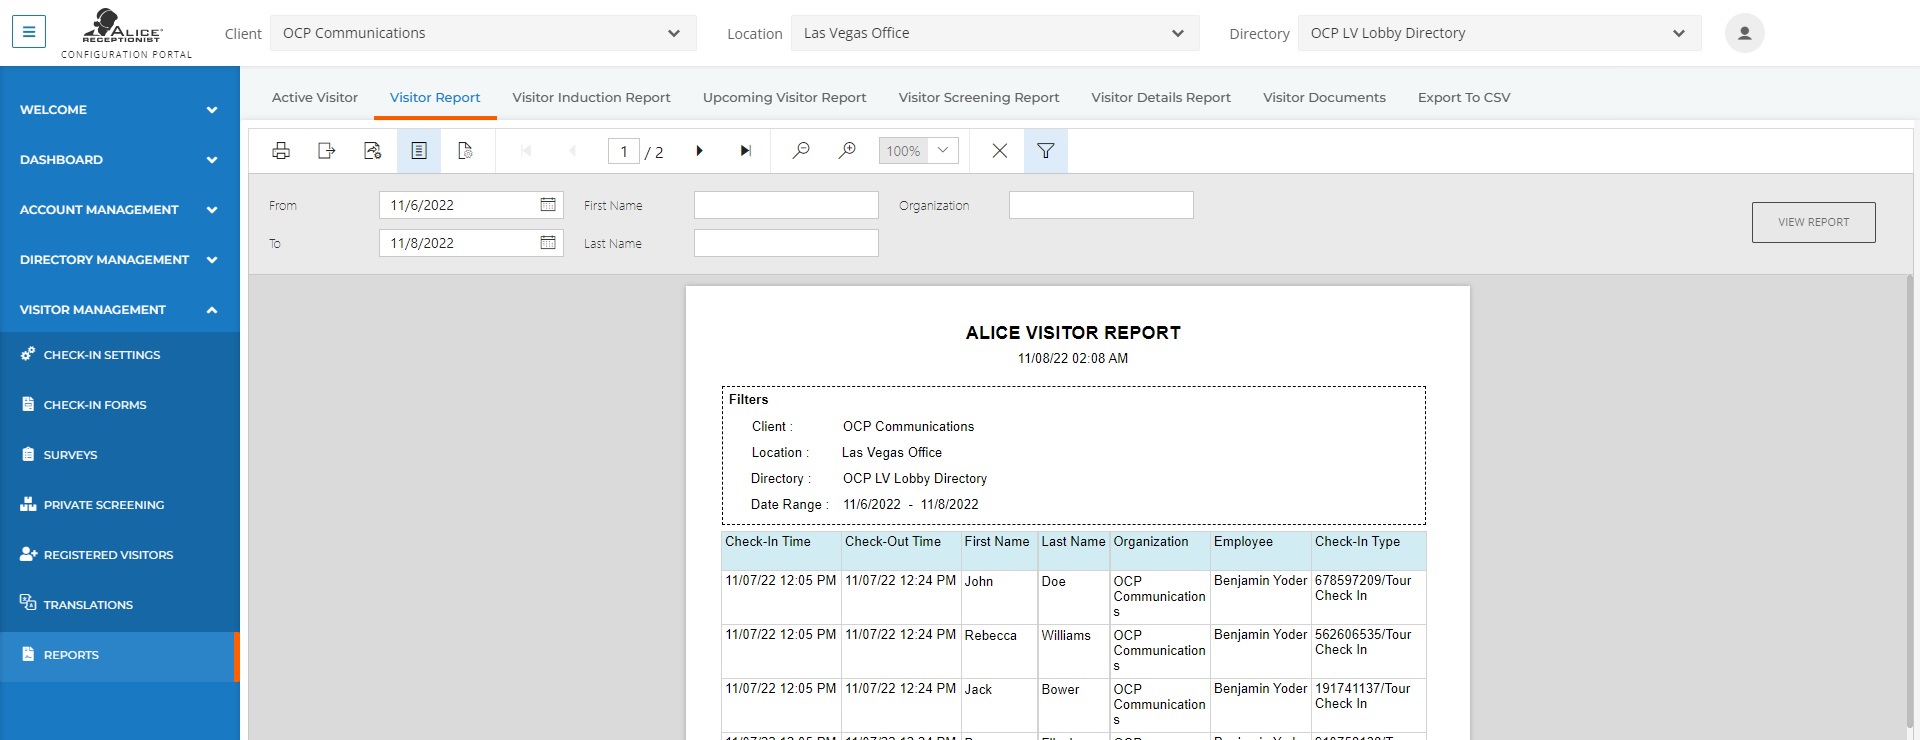Open the user profile avatar

[x=1744, y=33]
